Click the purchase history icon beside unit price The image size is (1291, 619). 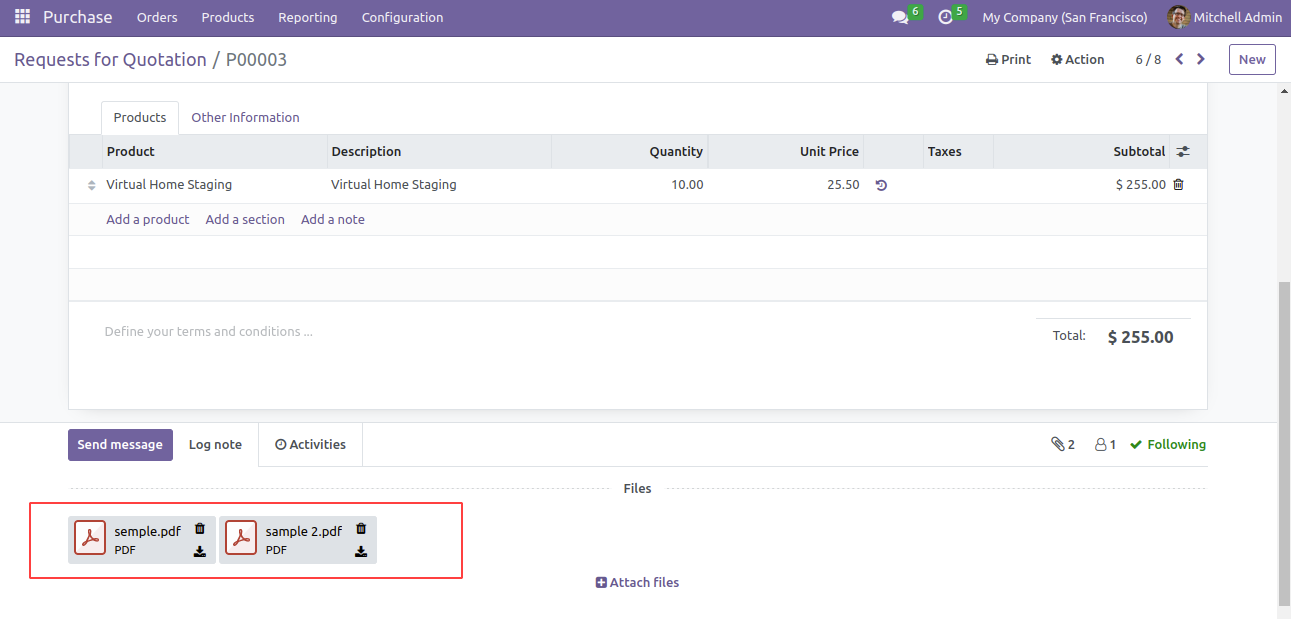click(x=881, y=185)
